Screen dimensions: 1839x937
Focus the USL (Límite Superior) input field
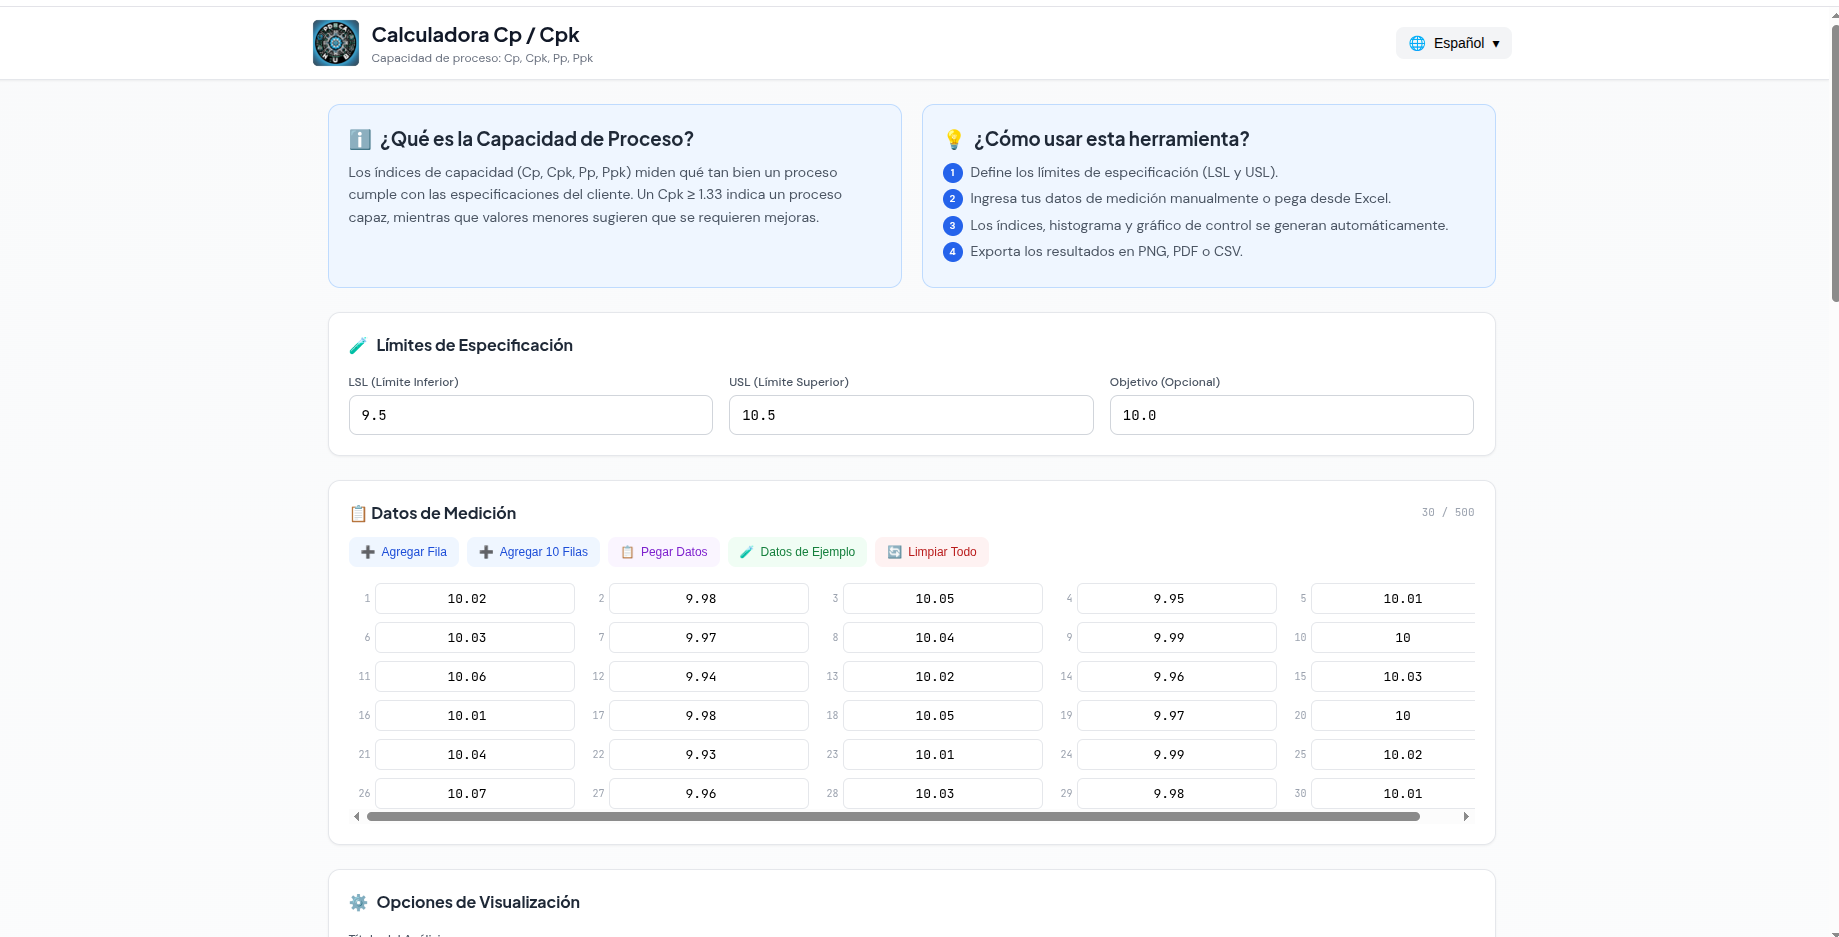(x=911, y=415)
